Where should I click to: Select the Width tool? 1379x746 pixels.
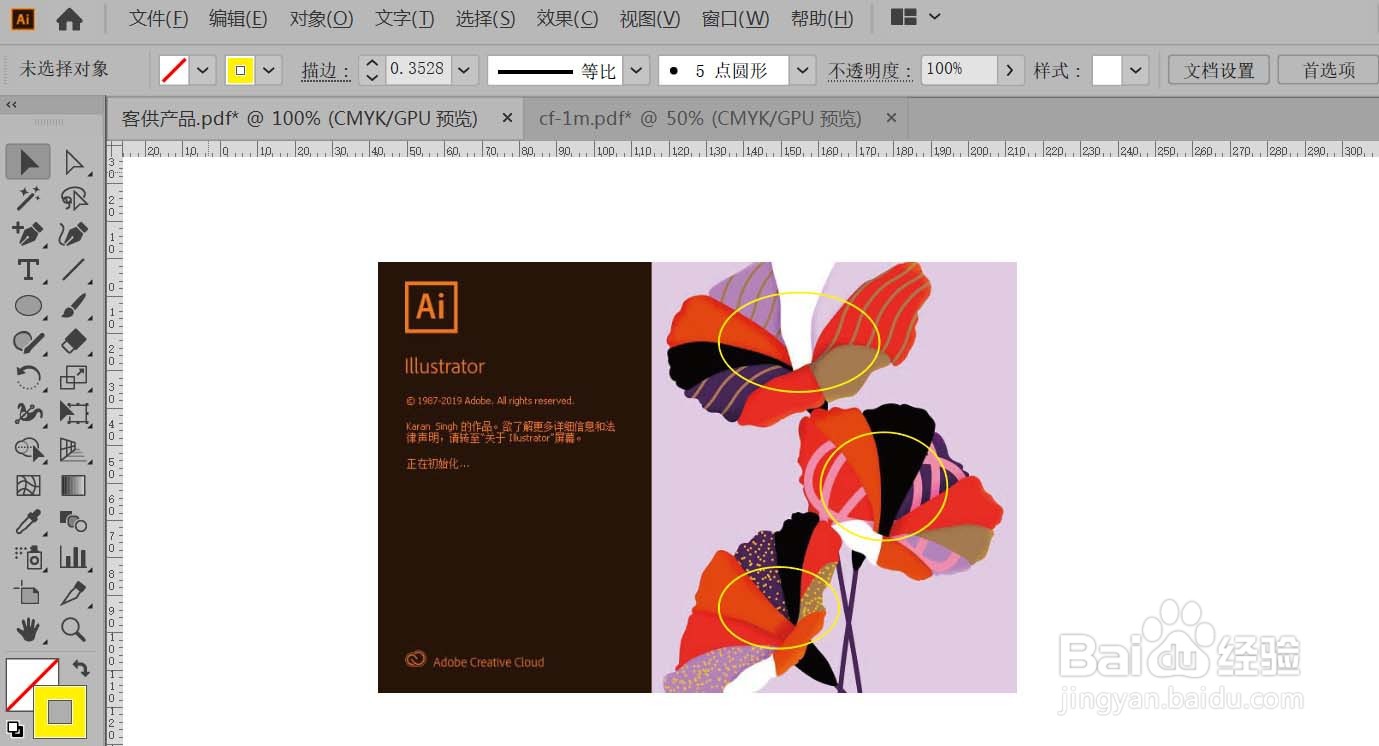pos(28,413)
